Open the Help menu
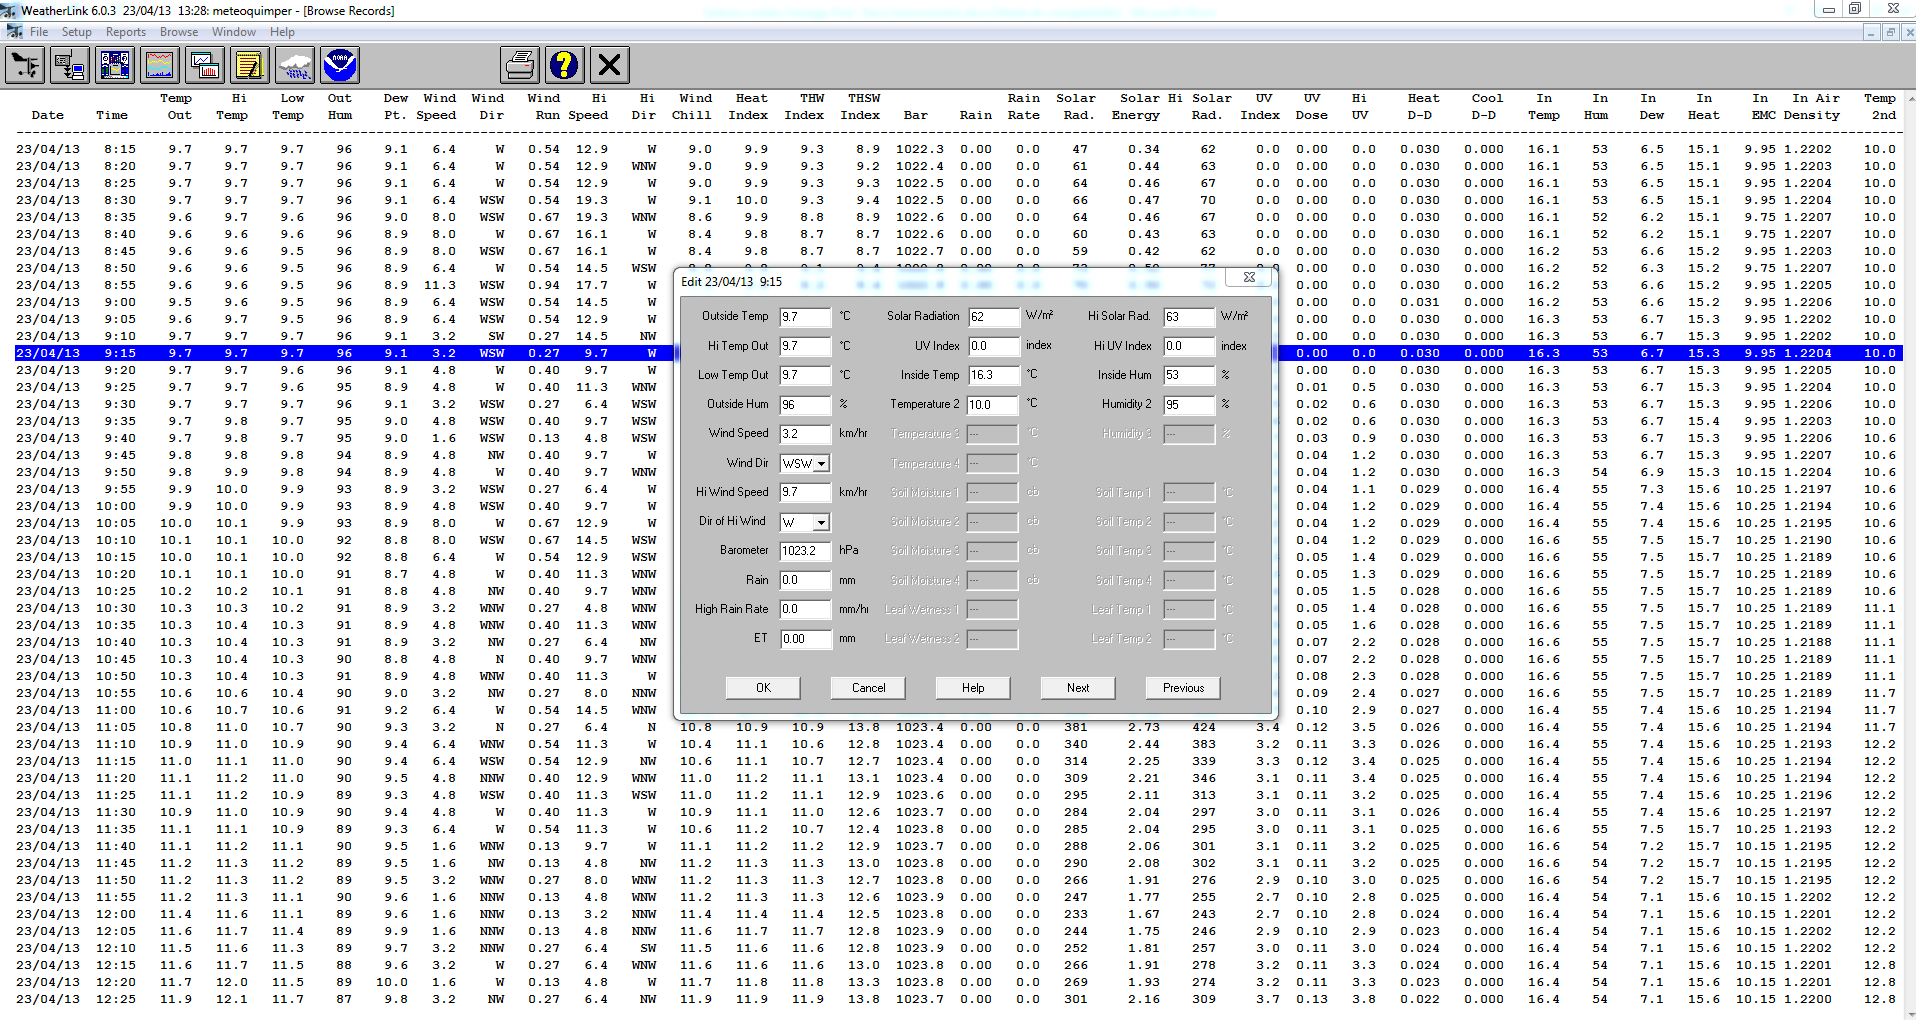Image resolution: width=1916 pixels, height=1020 pixels. click(x=282, y=32)
